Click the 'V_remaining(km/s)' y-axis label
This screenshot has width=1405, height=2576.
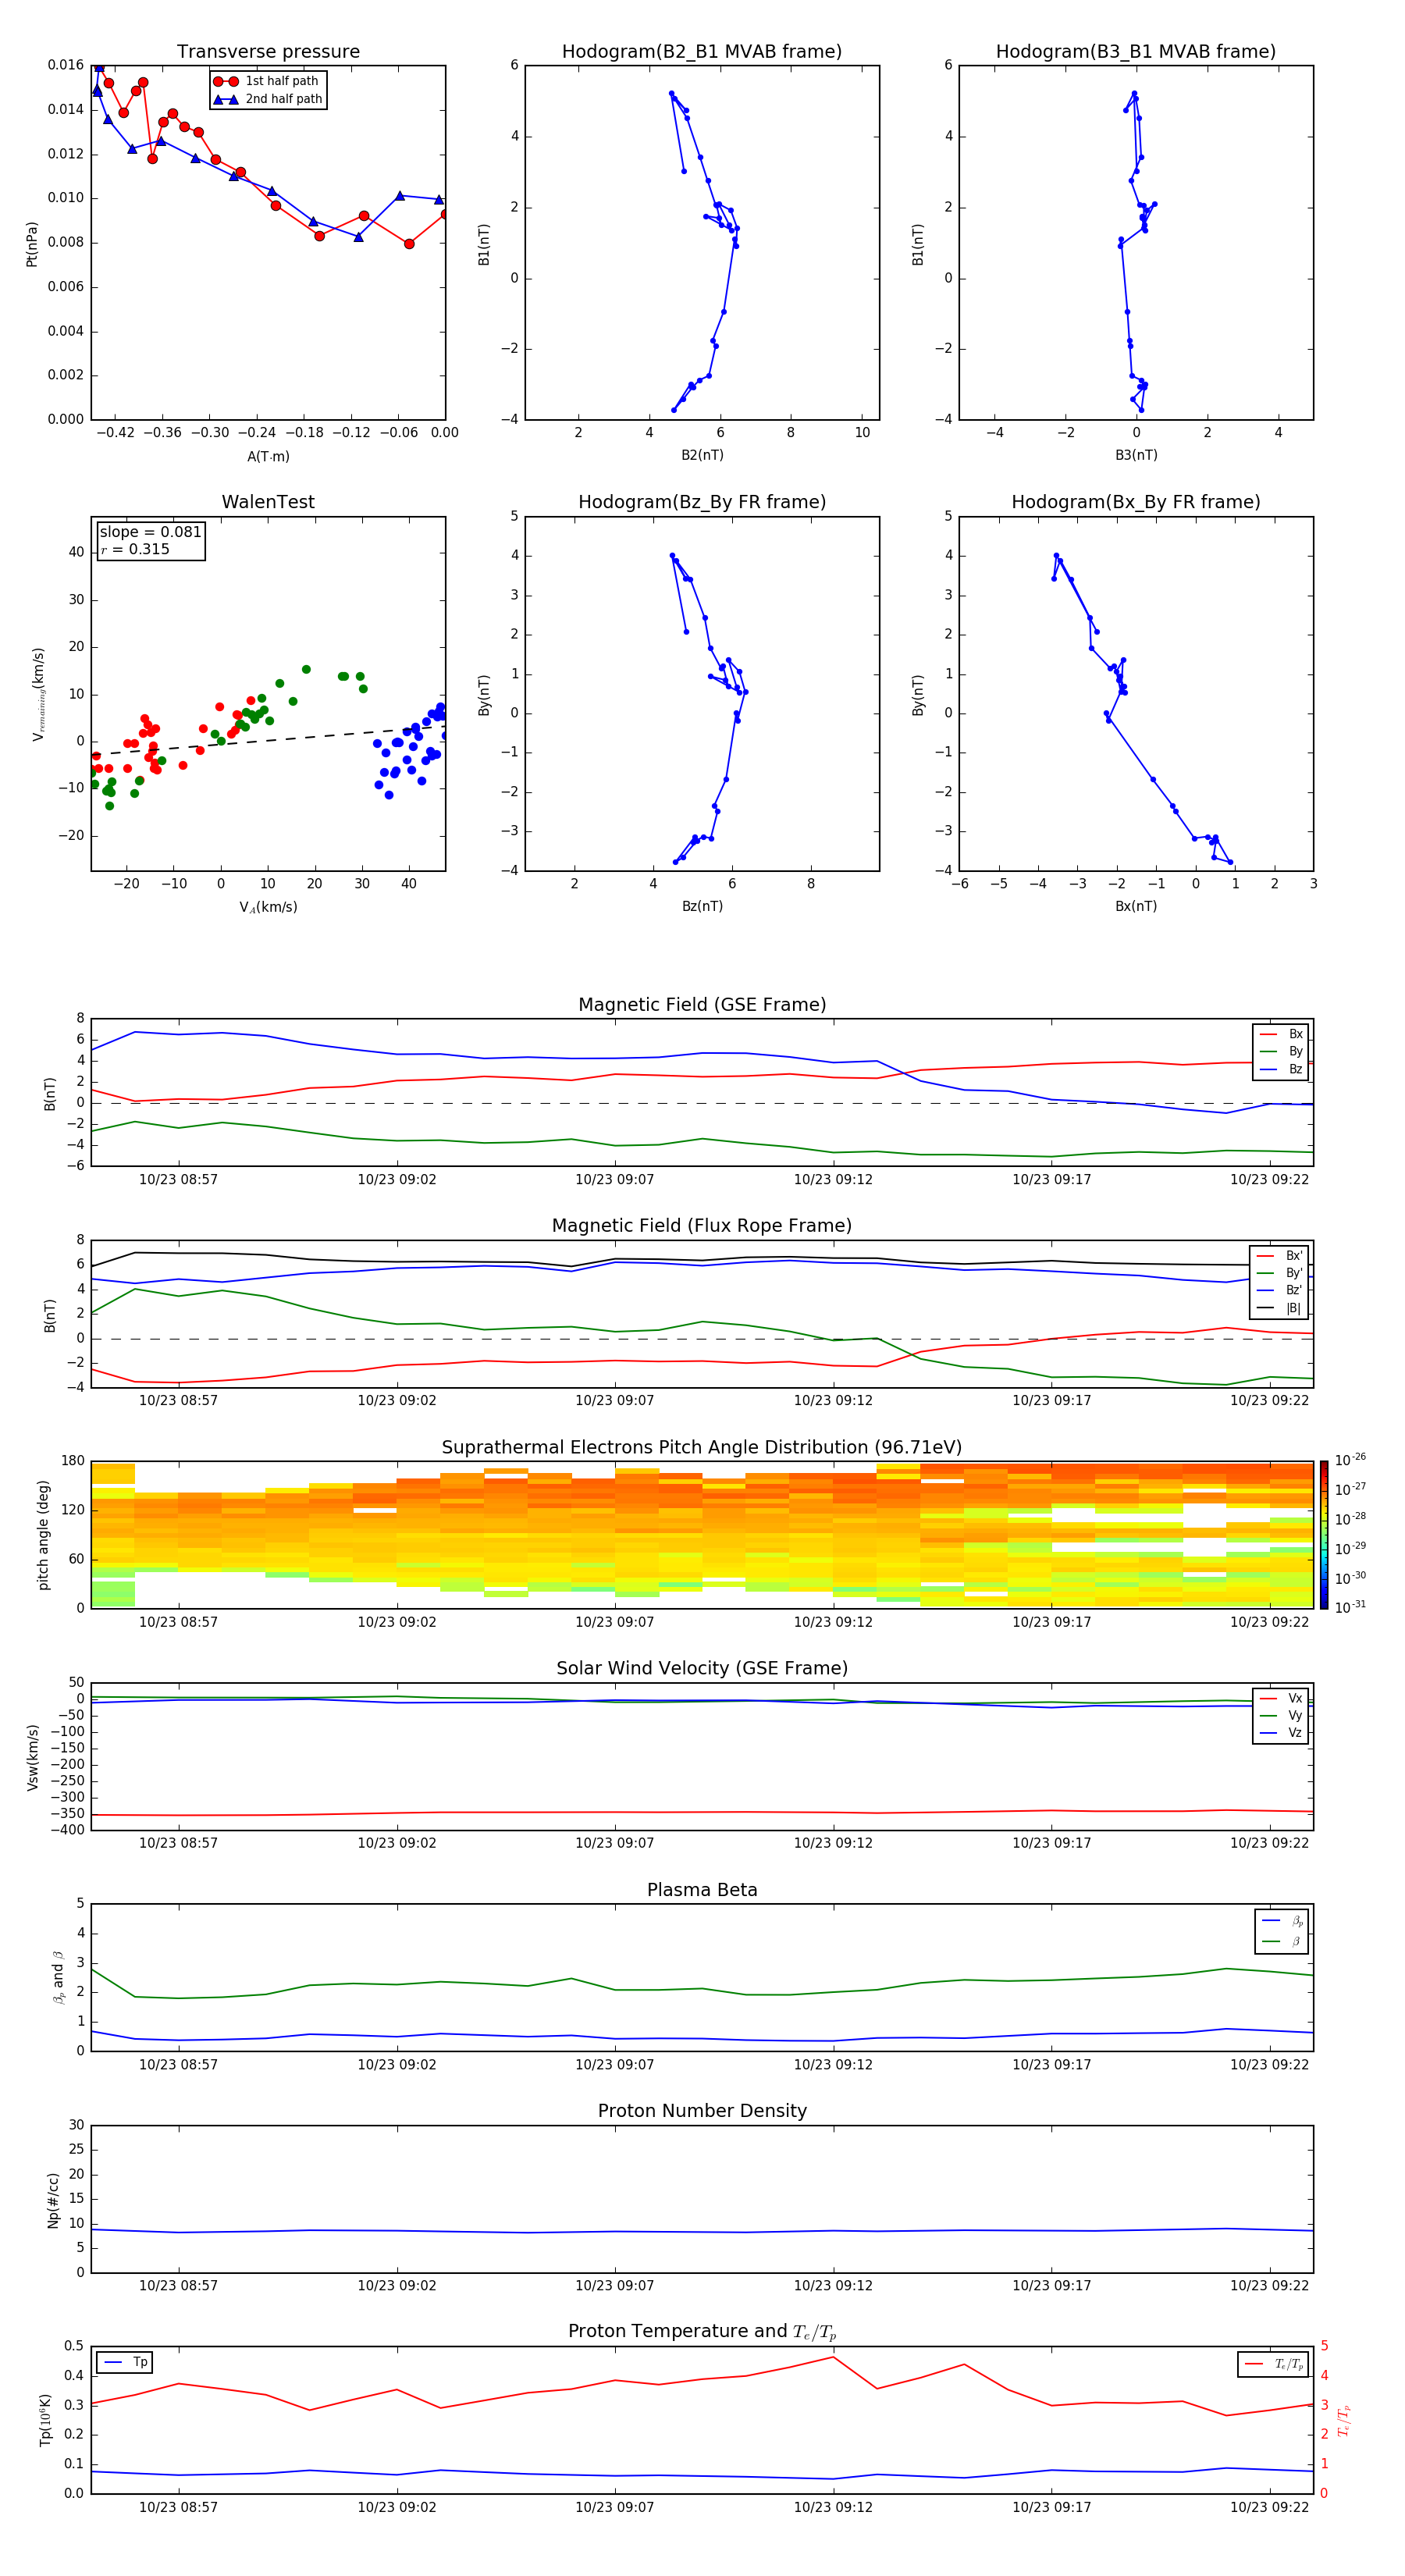pyautogui.click(x=38, y=694)
